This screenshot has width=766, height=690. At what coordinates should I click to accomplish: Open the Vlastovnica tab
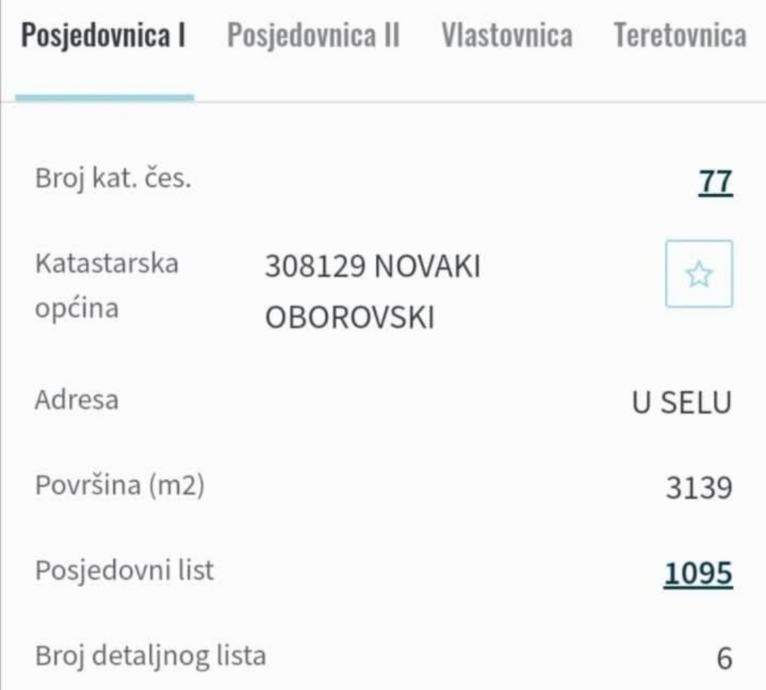(506, 36)
